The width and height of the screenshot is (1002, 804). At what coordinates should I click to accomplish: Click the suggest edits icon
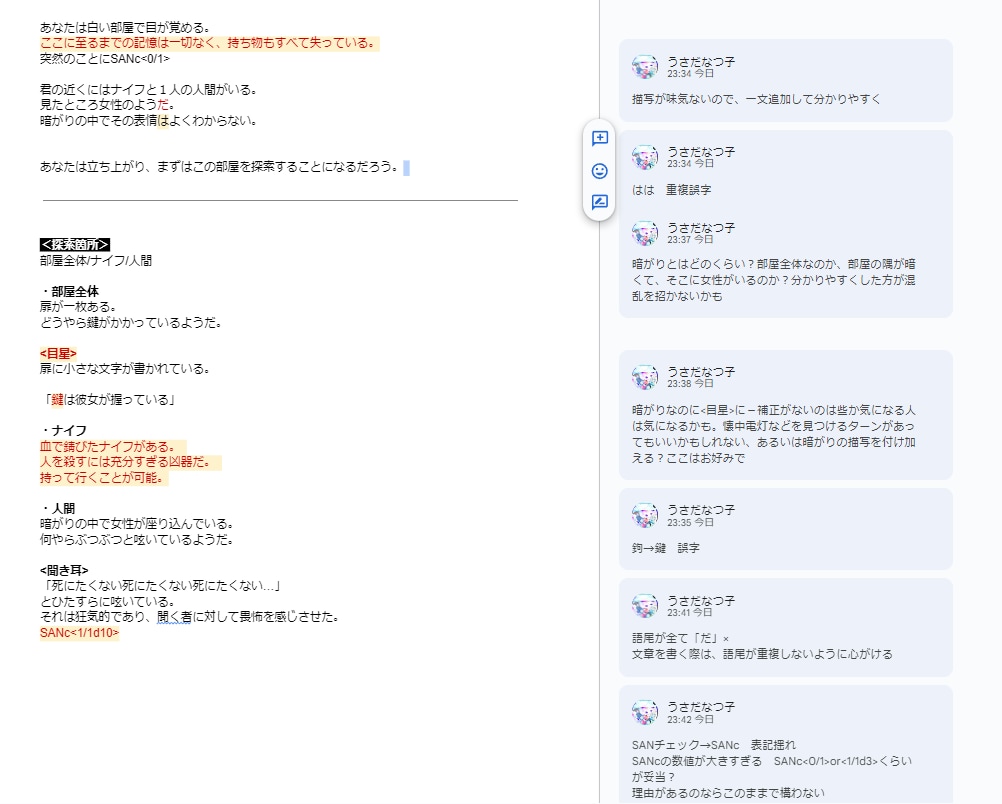point(599,203)
